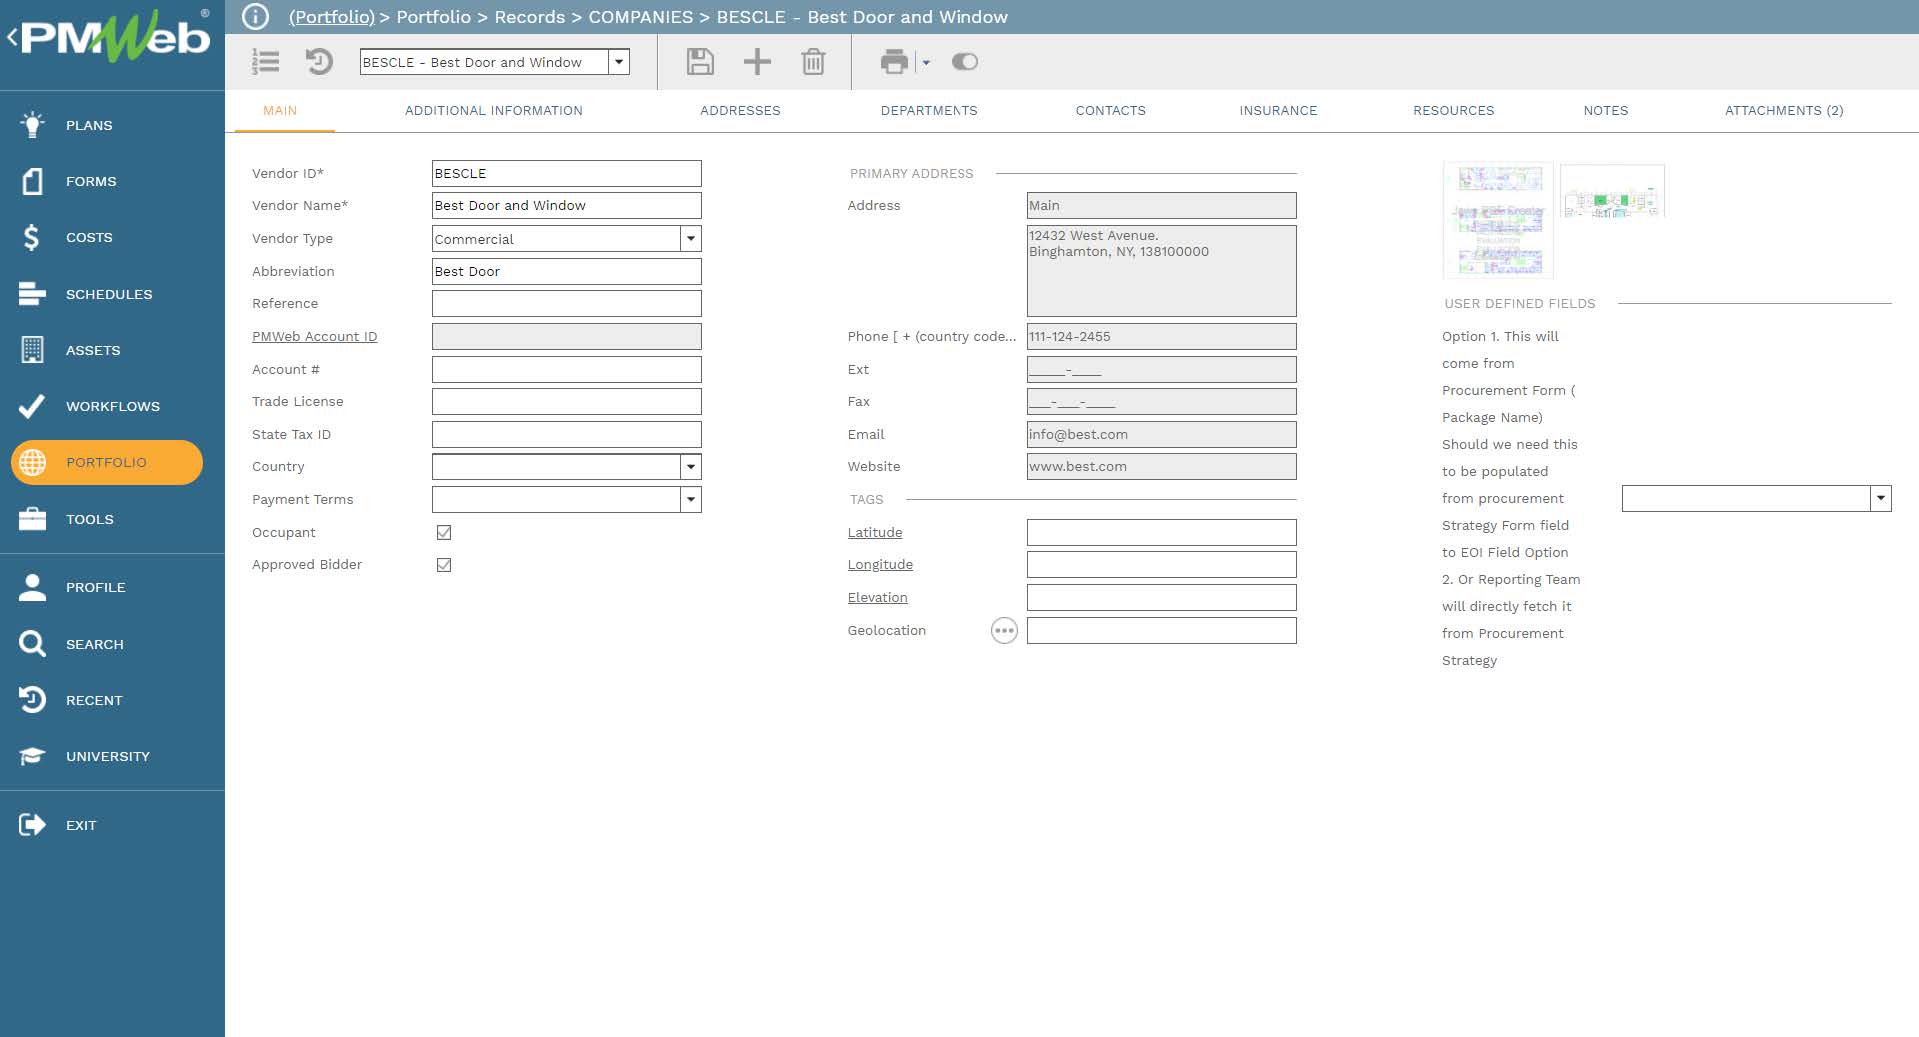Toggle the Occupant checkbox
This screenshot has height=1037, width=1919.
[444, 533]
